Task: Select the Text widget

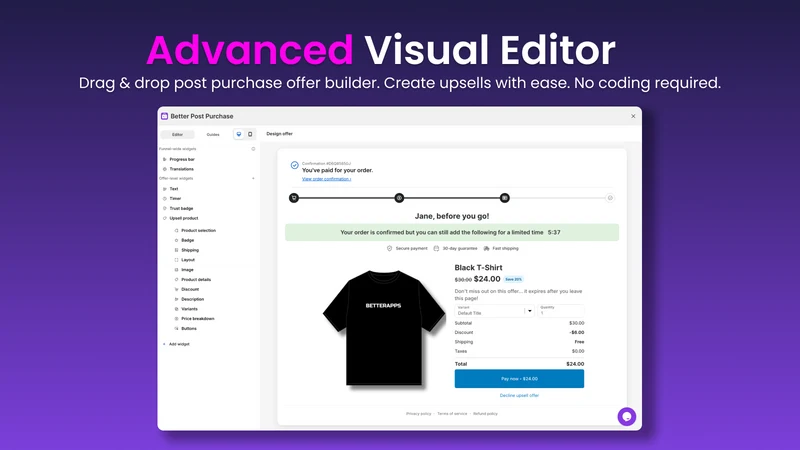Action: coord(174,189)
